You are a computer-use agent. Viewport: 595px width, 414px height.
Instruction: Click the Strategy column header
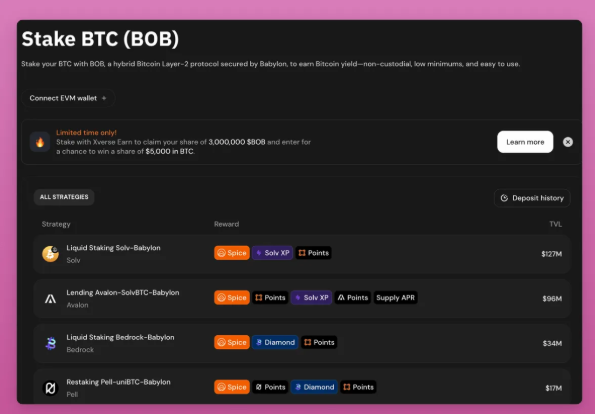pos(56,224)
